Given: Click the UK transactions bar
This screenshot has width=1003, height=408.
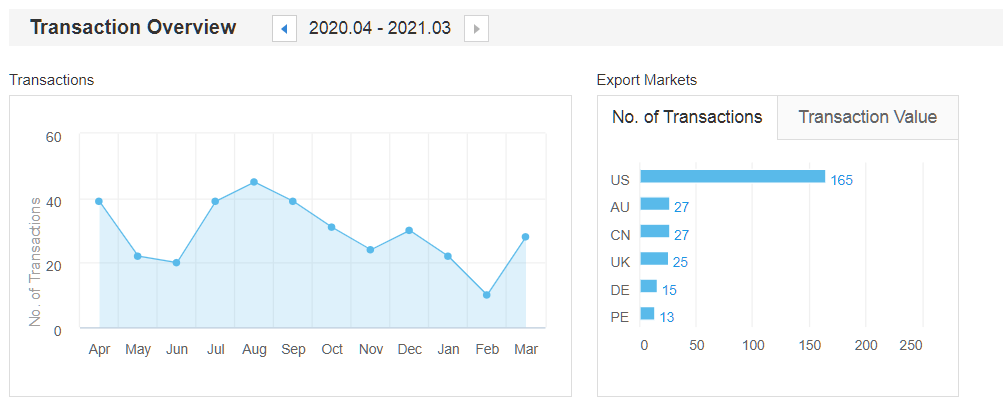Looking at the screenshot, I should [x=653, y=259].
